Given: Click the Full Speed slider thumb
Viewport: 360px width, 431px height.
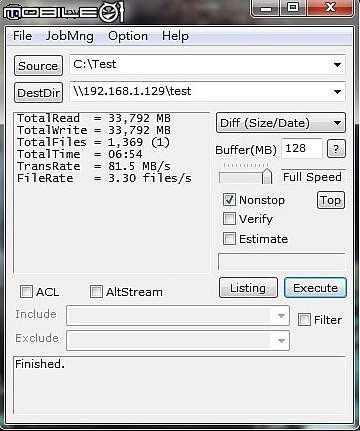Looking at the screenshot, I should tap(267, 176).
